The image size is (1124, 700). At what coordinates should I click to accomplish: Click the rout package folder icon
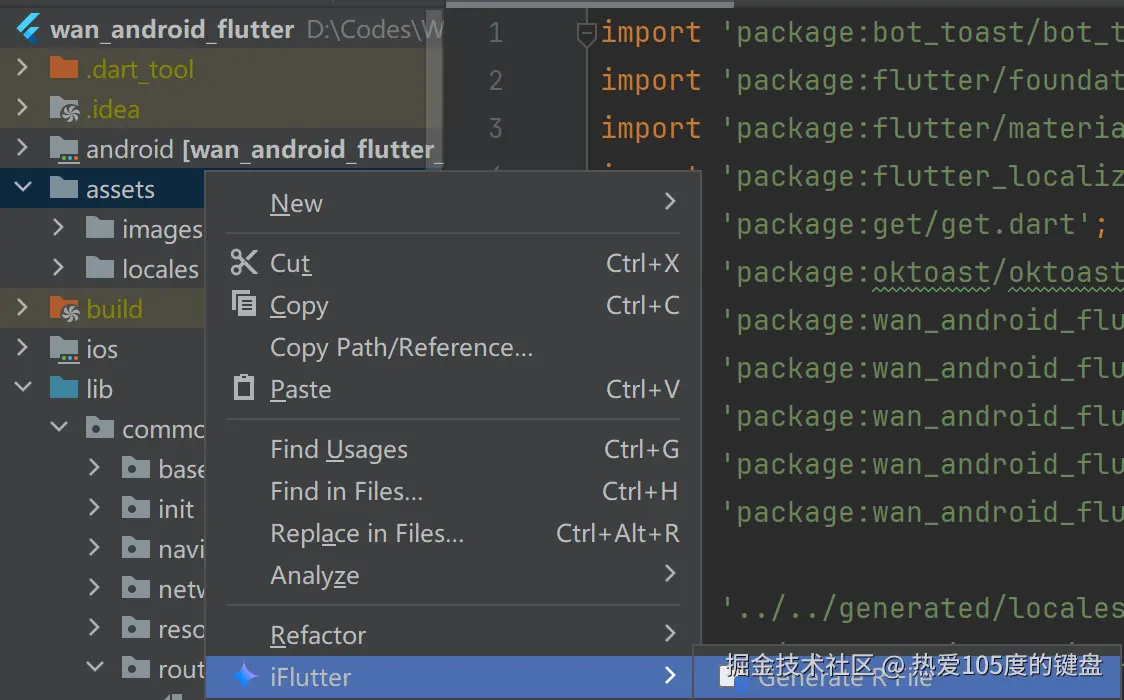coord(135,668)
